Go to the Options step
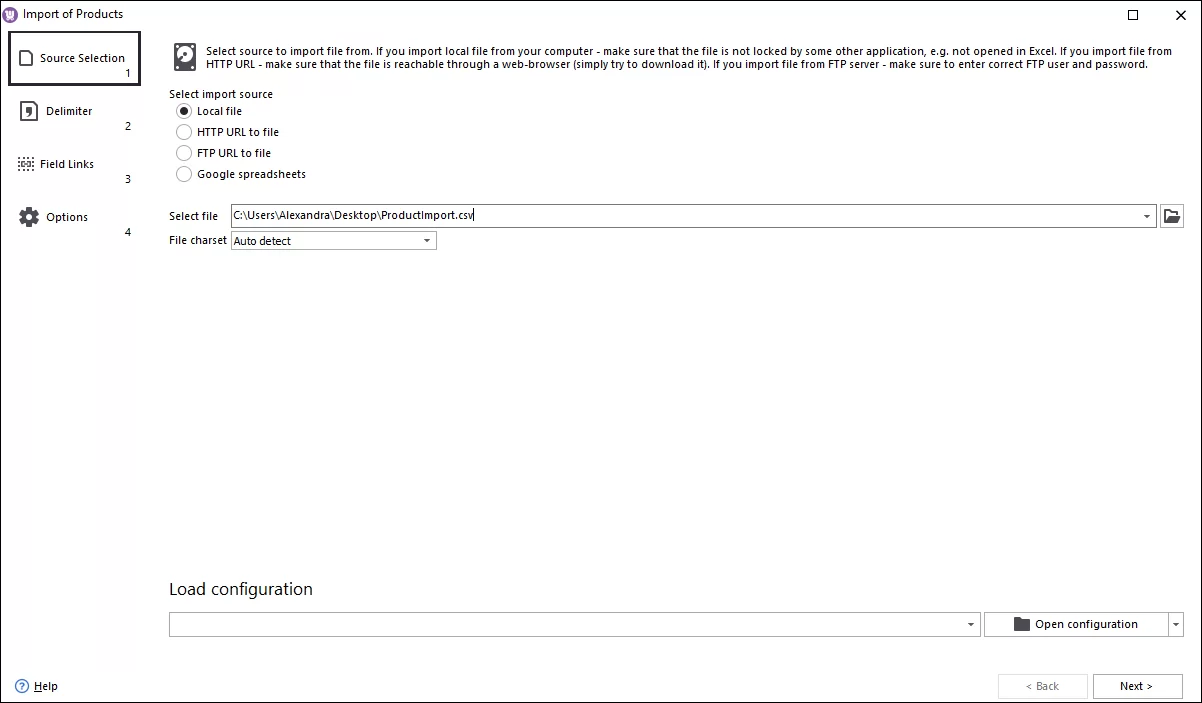This screenshot has width=1202, height=703. (67, 216)
